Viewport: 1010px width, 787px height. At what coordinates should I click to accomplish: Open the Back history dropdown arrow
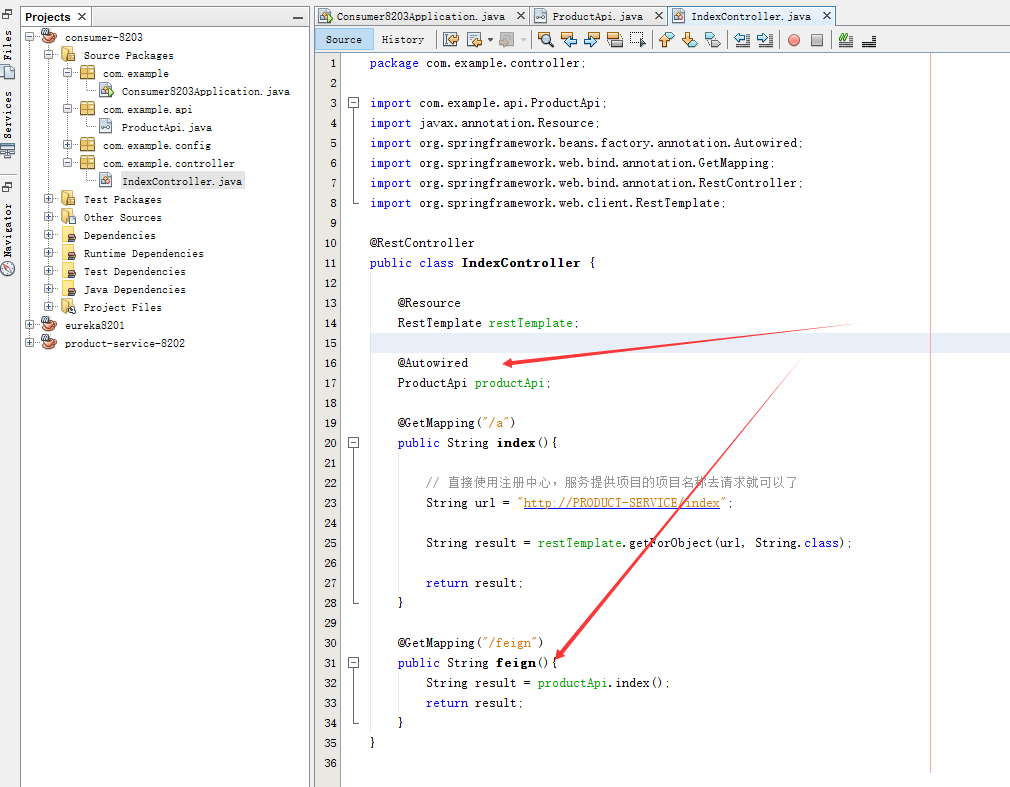pyautogui.click(x=490, y=40)
